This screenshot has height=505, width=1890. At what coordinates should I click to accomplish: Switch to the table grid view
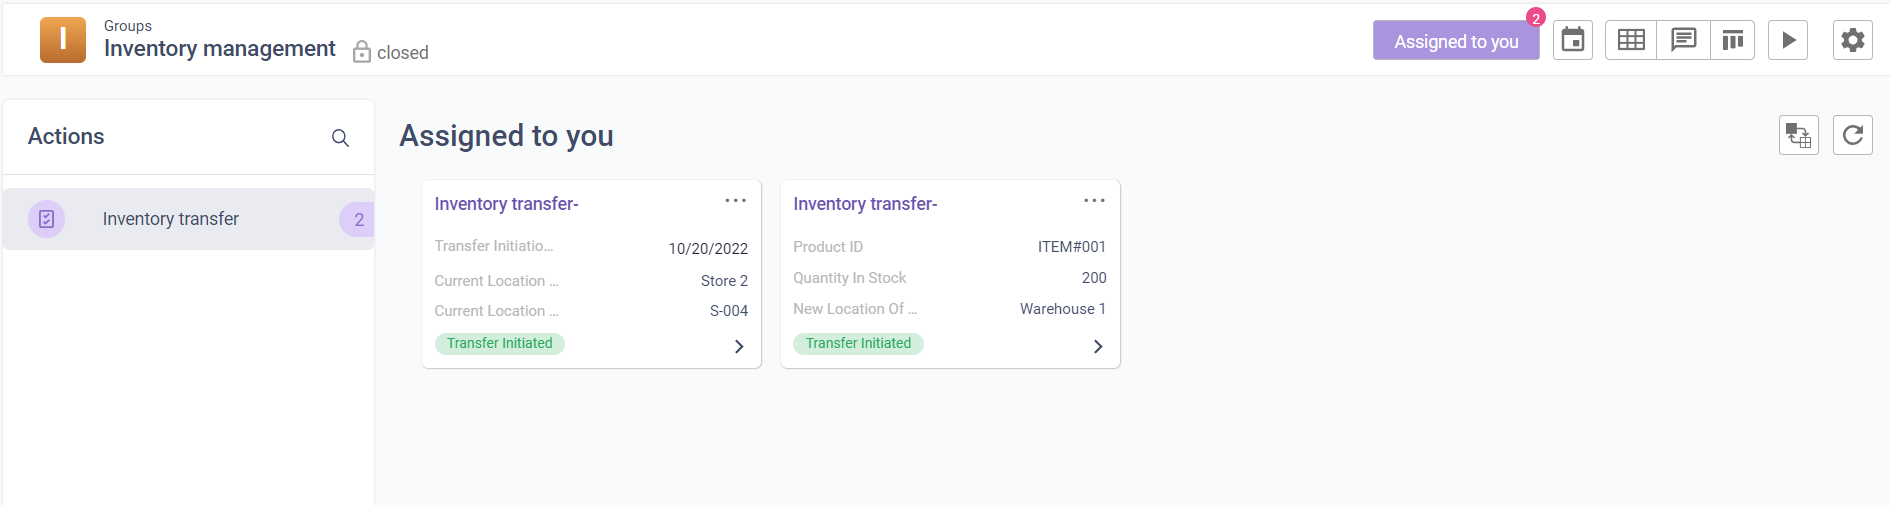(x=1631, y=40)
